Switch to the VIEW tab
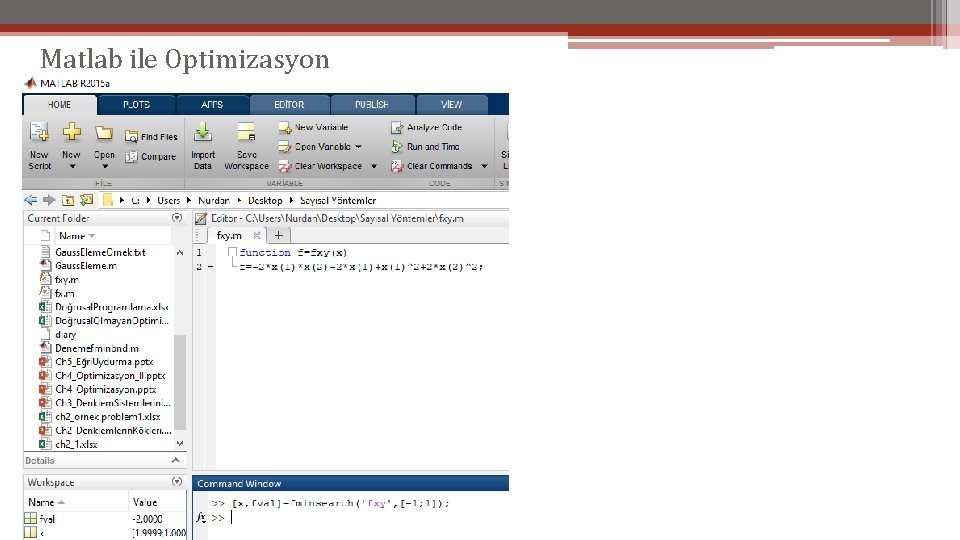This screenshot has height=540, width=960. tap(451, 105)
